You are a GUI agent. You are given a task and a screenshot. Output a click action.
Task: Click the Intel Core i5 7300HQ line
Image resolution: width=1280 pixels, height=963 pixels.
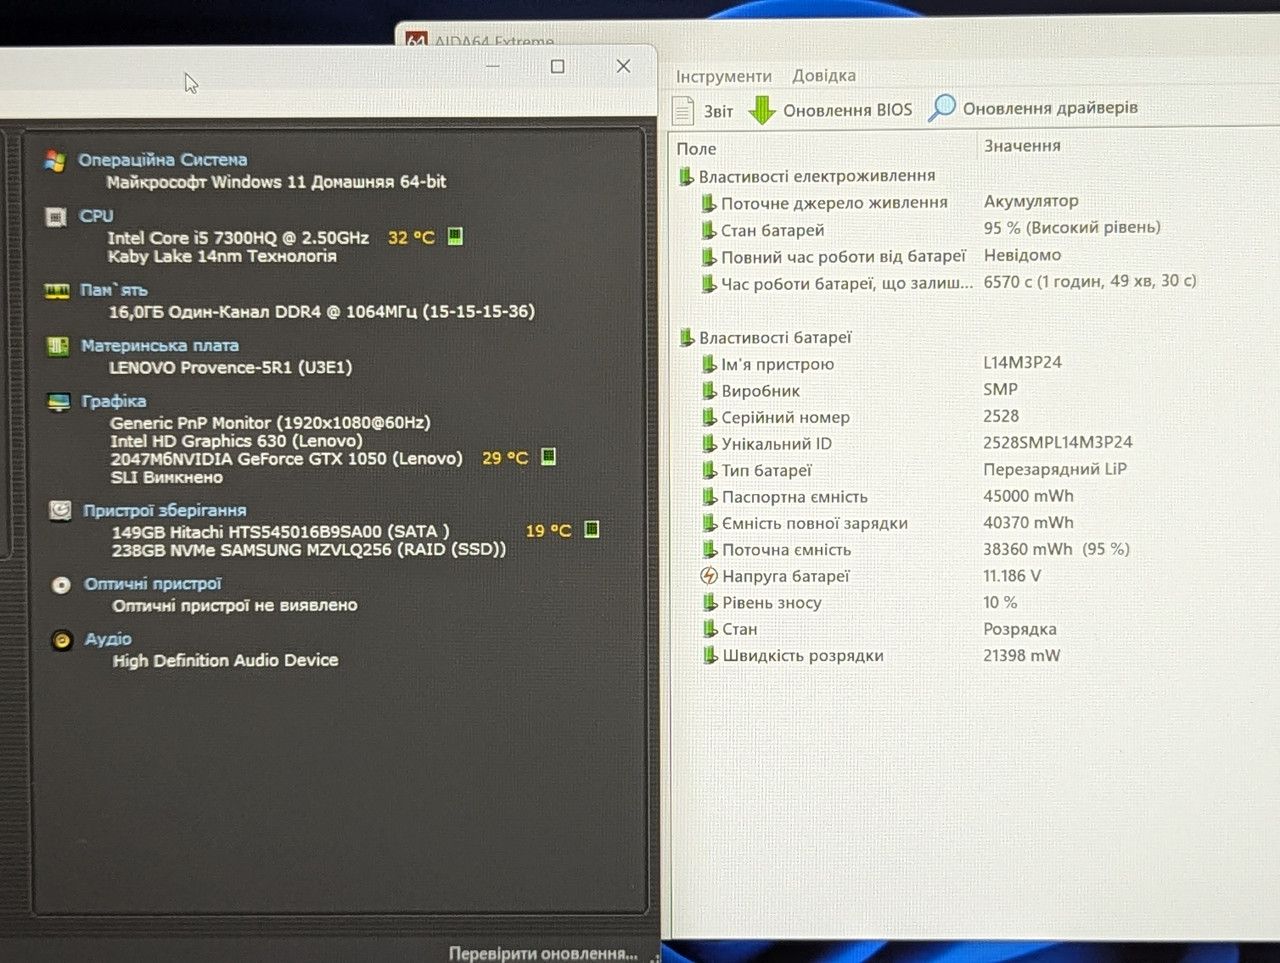[x=238, y=238]
